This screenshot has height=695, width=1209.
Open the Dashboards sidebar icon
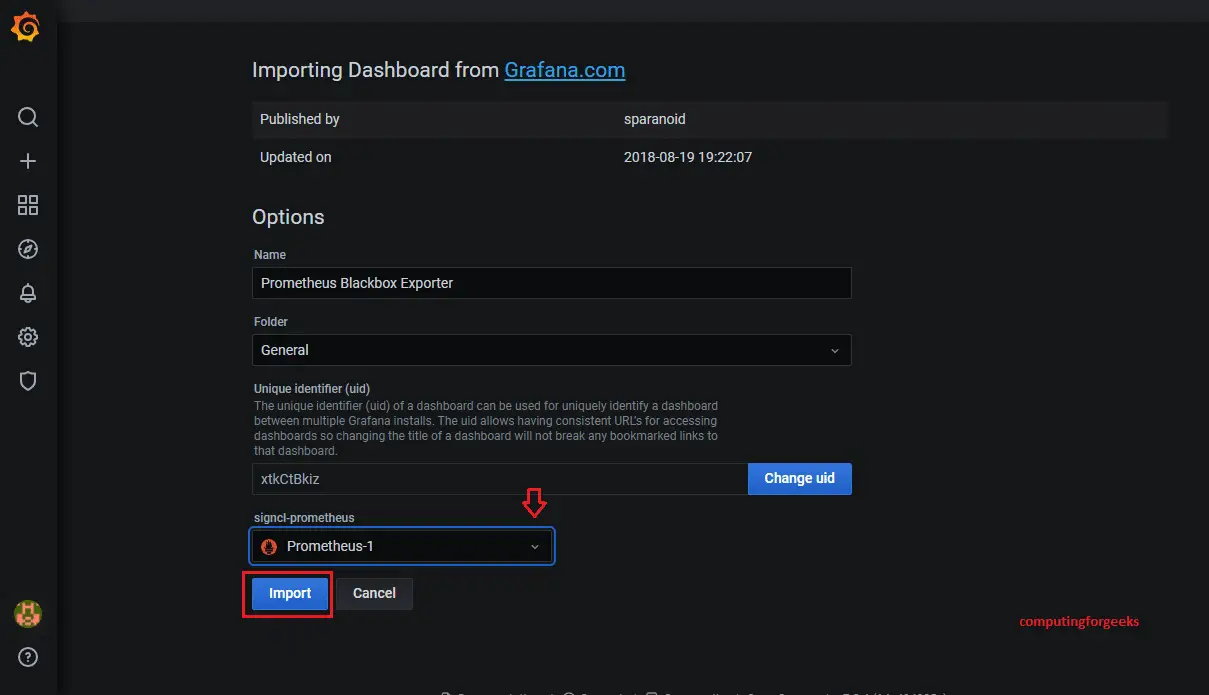pos(27,205)
